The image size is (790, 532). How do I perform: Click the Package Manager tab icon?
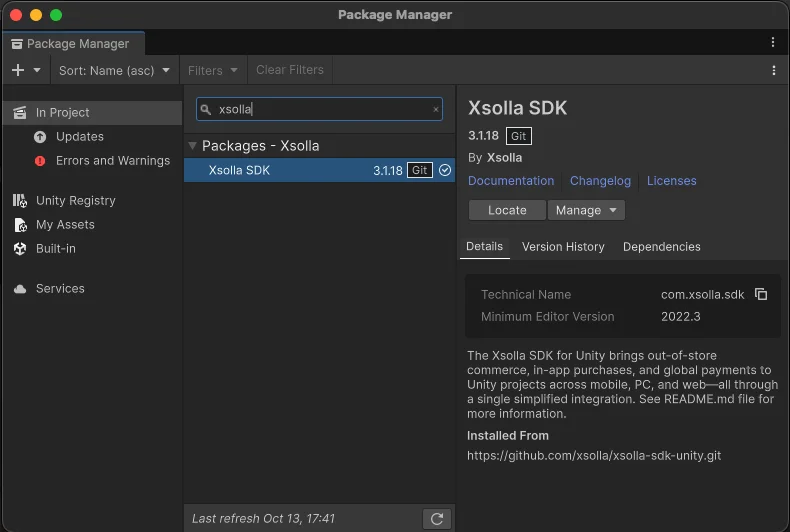[x=17, y=44]
